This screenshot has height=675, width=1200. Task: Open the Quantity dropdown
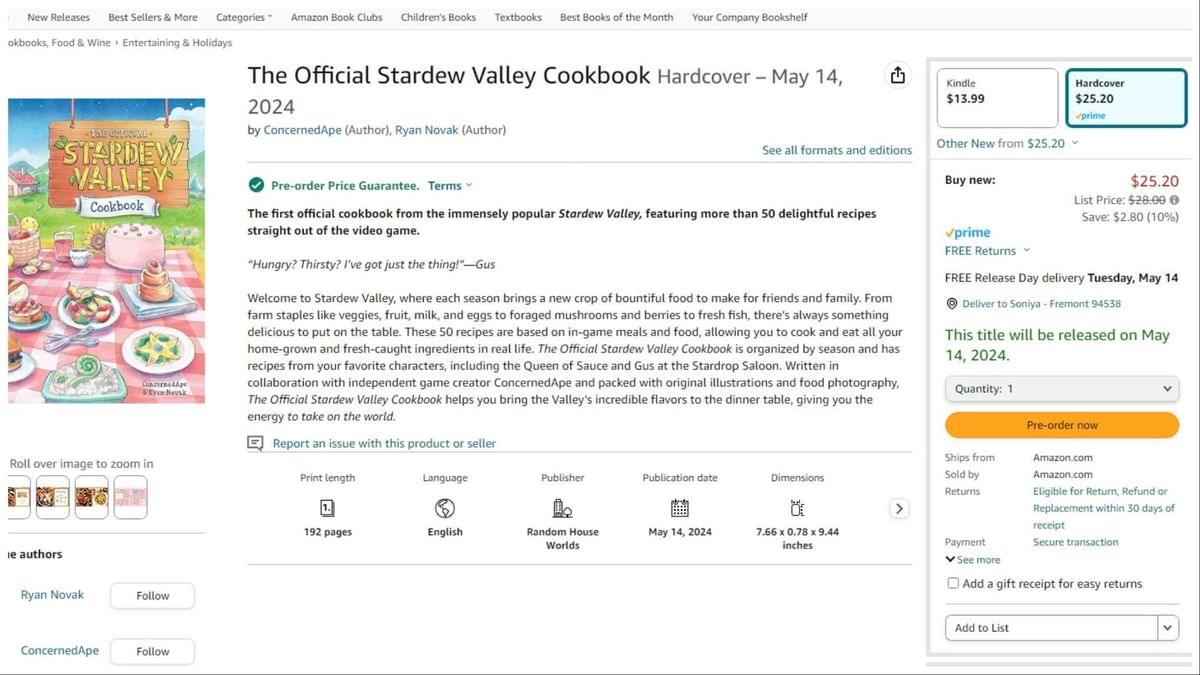click(1061, 388)
